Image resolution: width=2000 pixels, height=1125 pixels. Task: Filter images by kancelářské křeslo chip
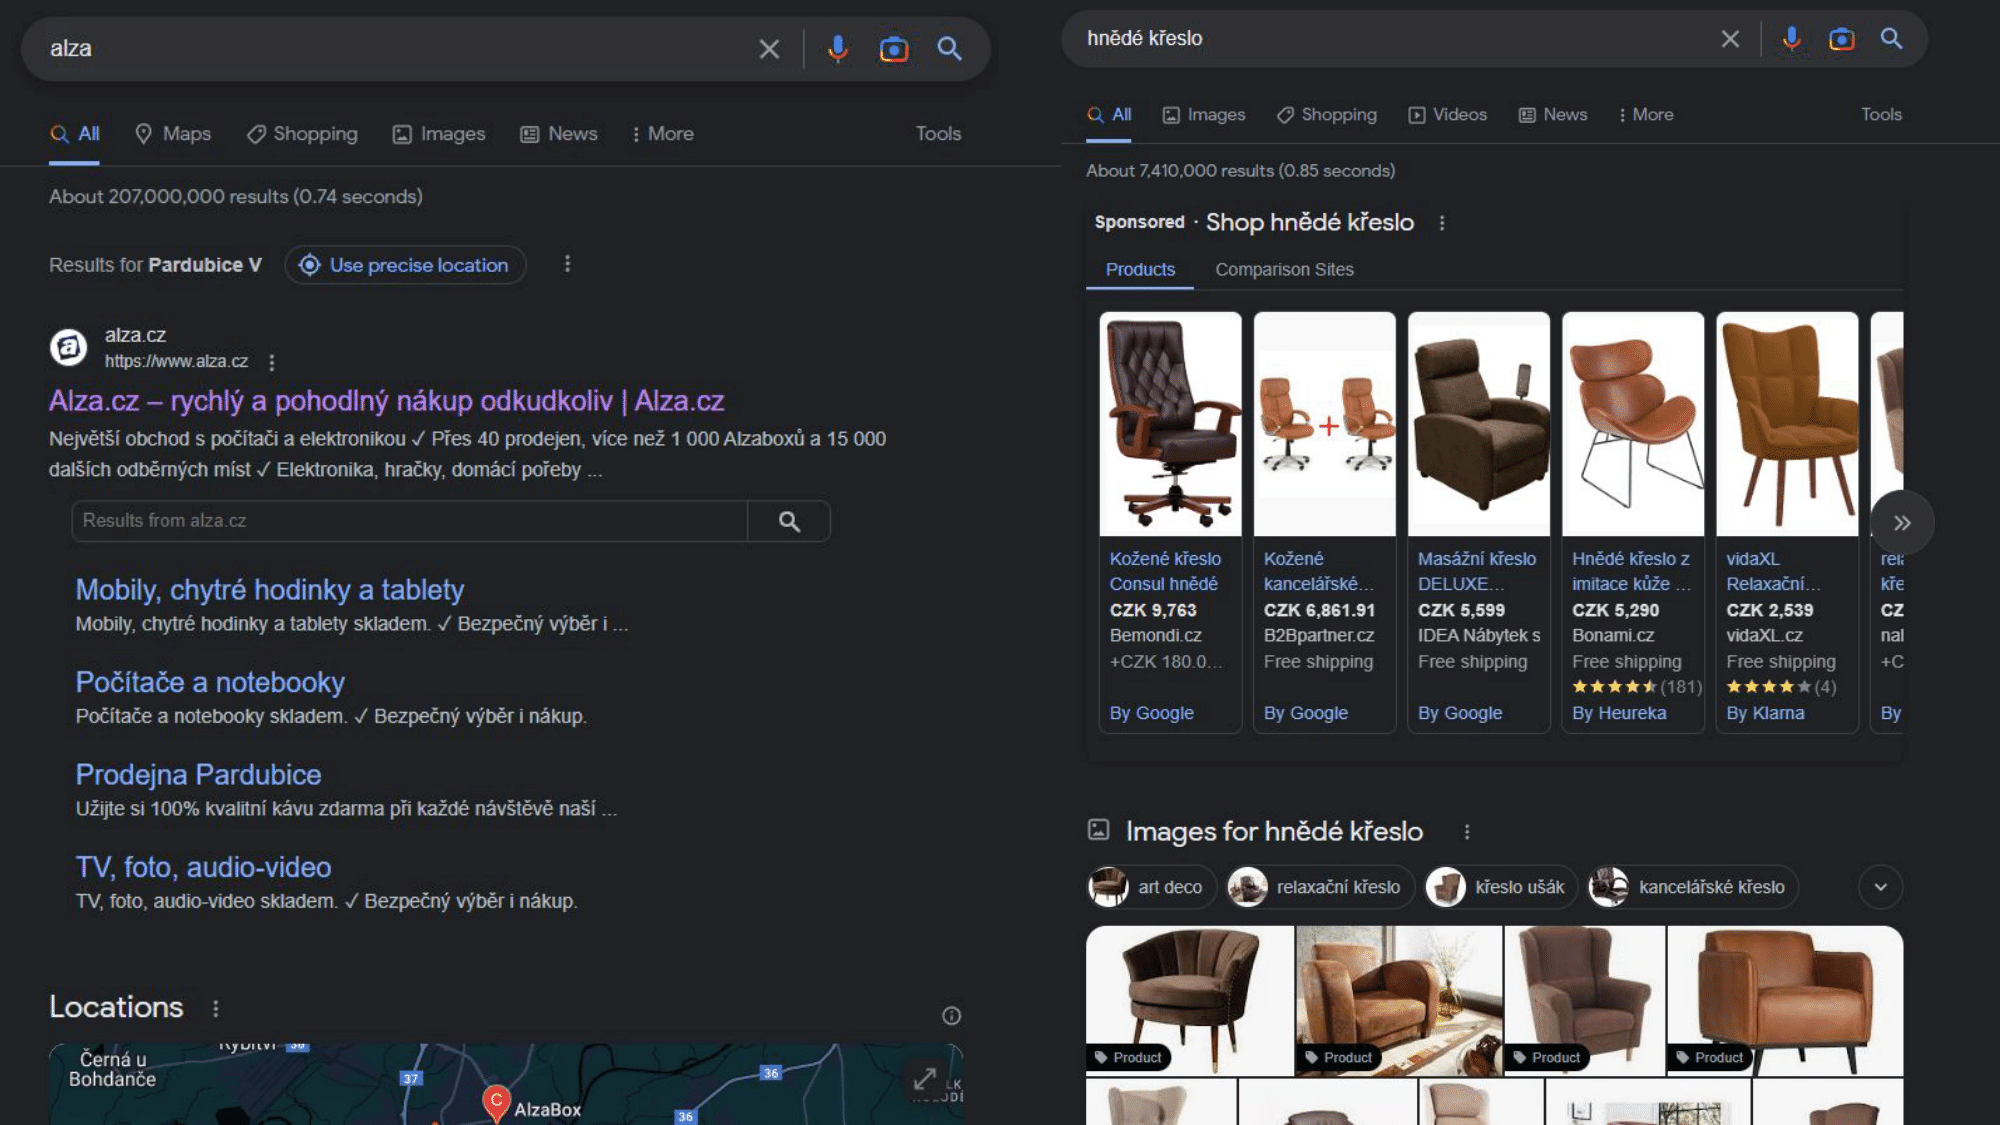click(x=1693, y=887)
